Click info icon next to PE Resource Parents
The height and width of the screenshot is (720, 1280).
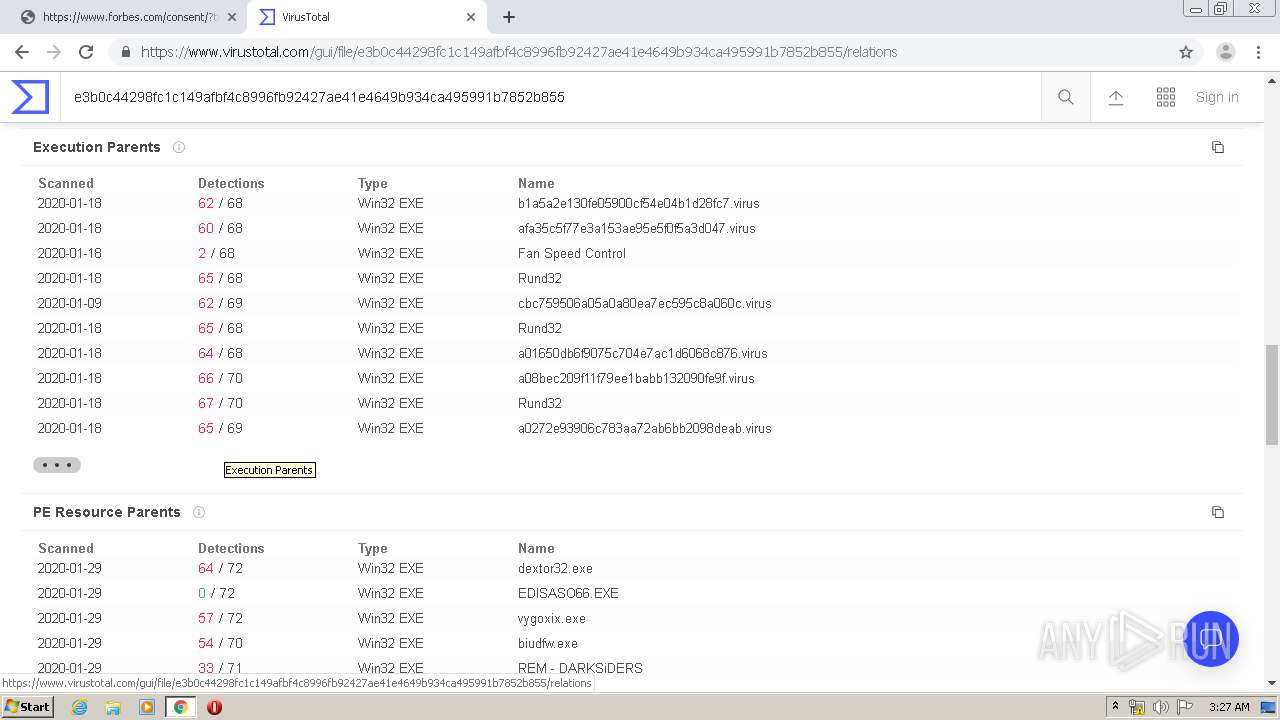pyautogui.click(x=199, y=512)
